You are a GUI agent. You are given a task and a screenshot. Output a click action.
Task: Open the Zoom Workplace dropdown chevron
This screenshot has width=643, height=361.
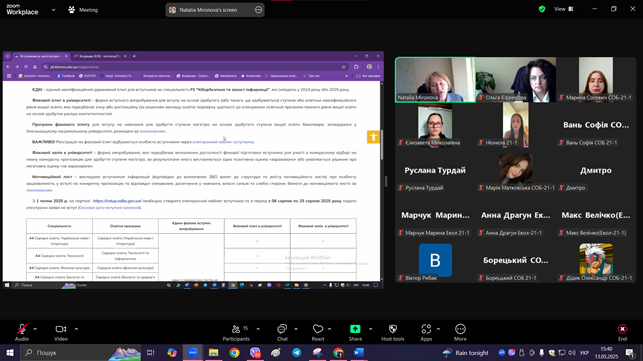53,10
